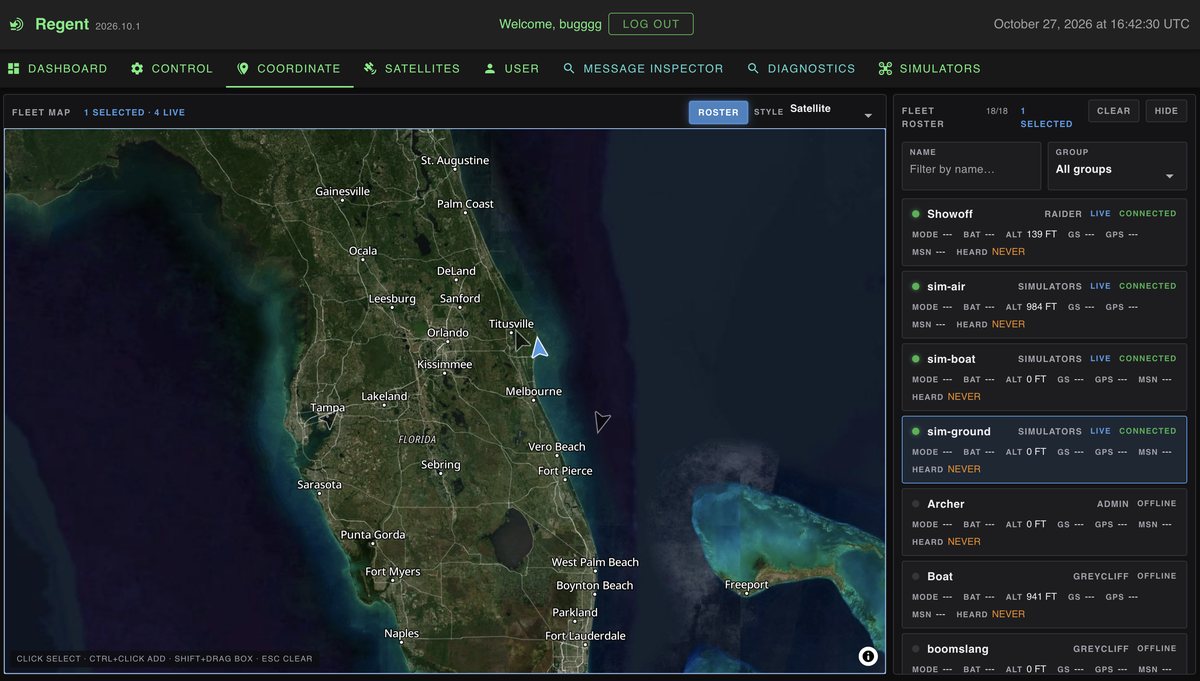The width and height of the screenshot is (1200, 681).
Task: Click the West Palm Beach map label
Action: coord(595,563)
